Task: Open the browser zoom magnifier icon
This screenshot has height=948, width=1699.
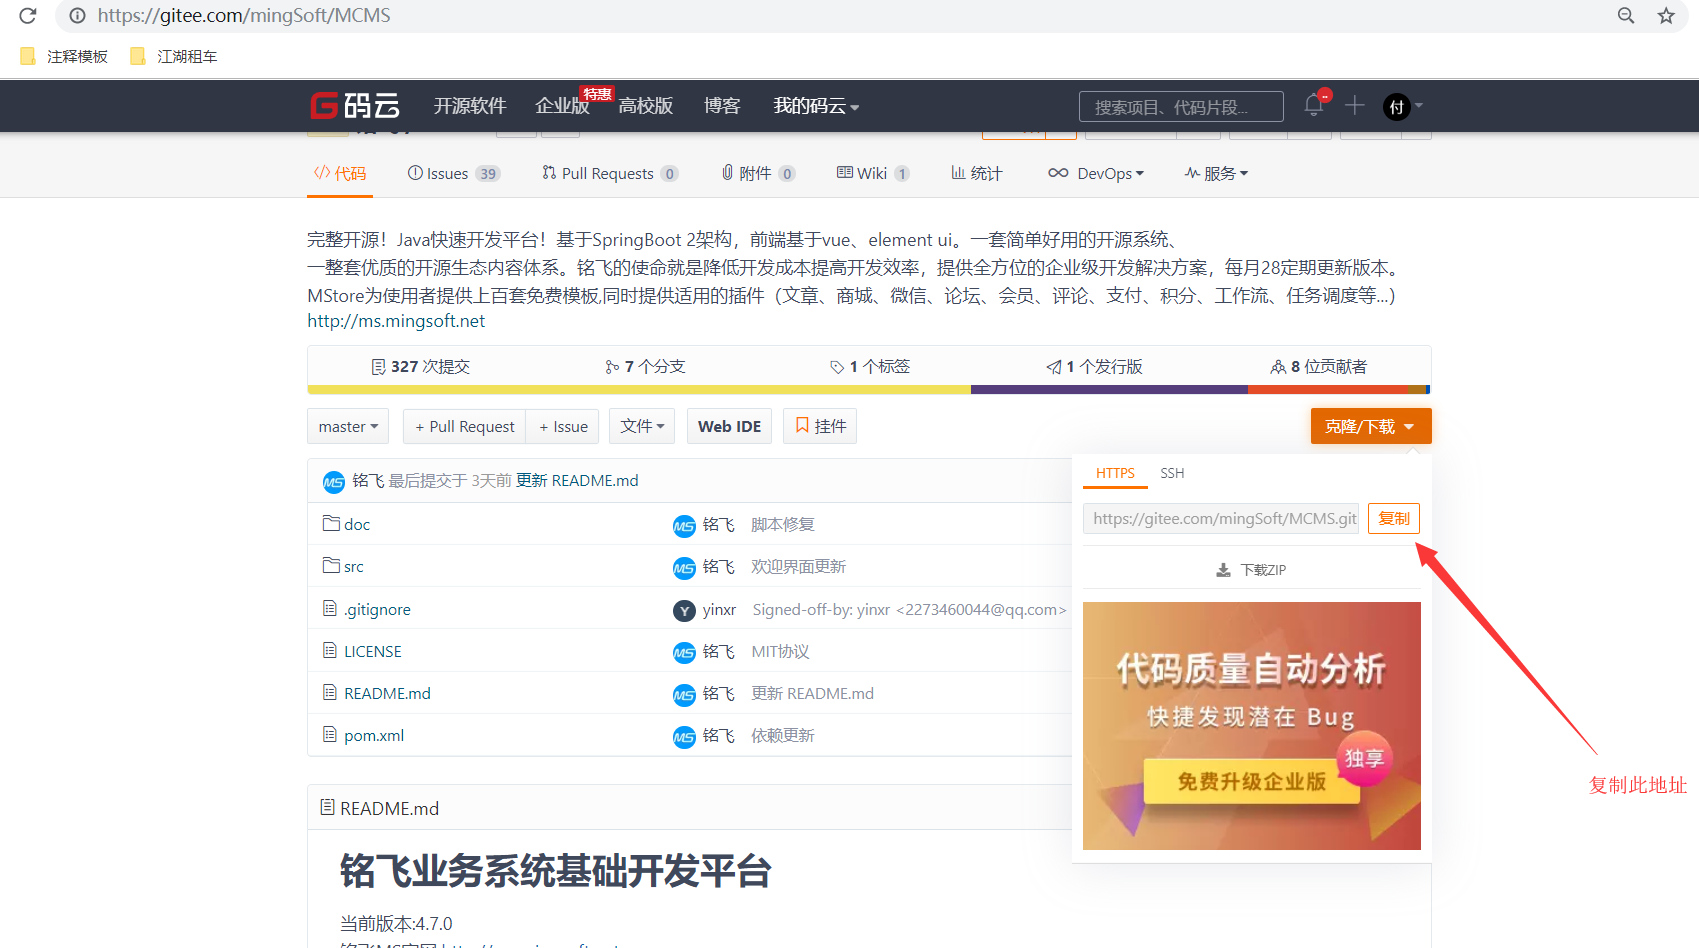Action: [1626, 15]
